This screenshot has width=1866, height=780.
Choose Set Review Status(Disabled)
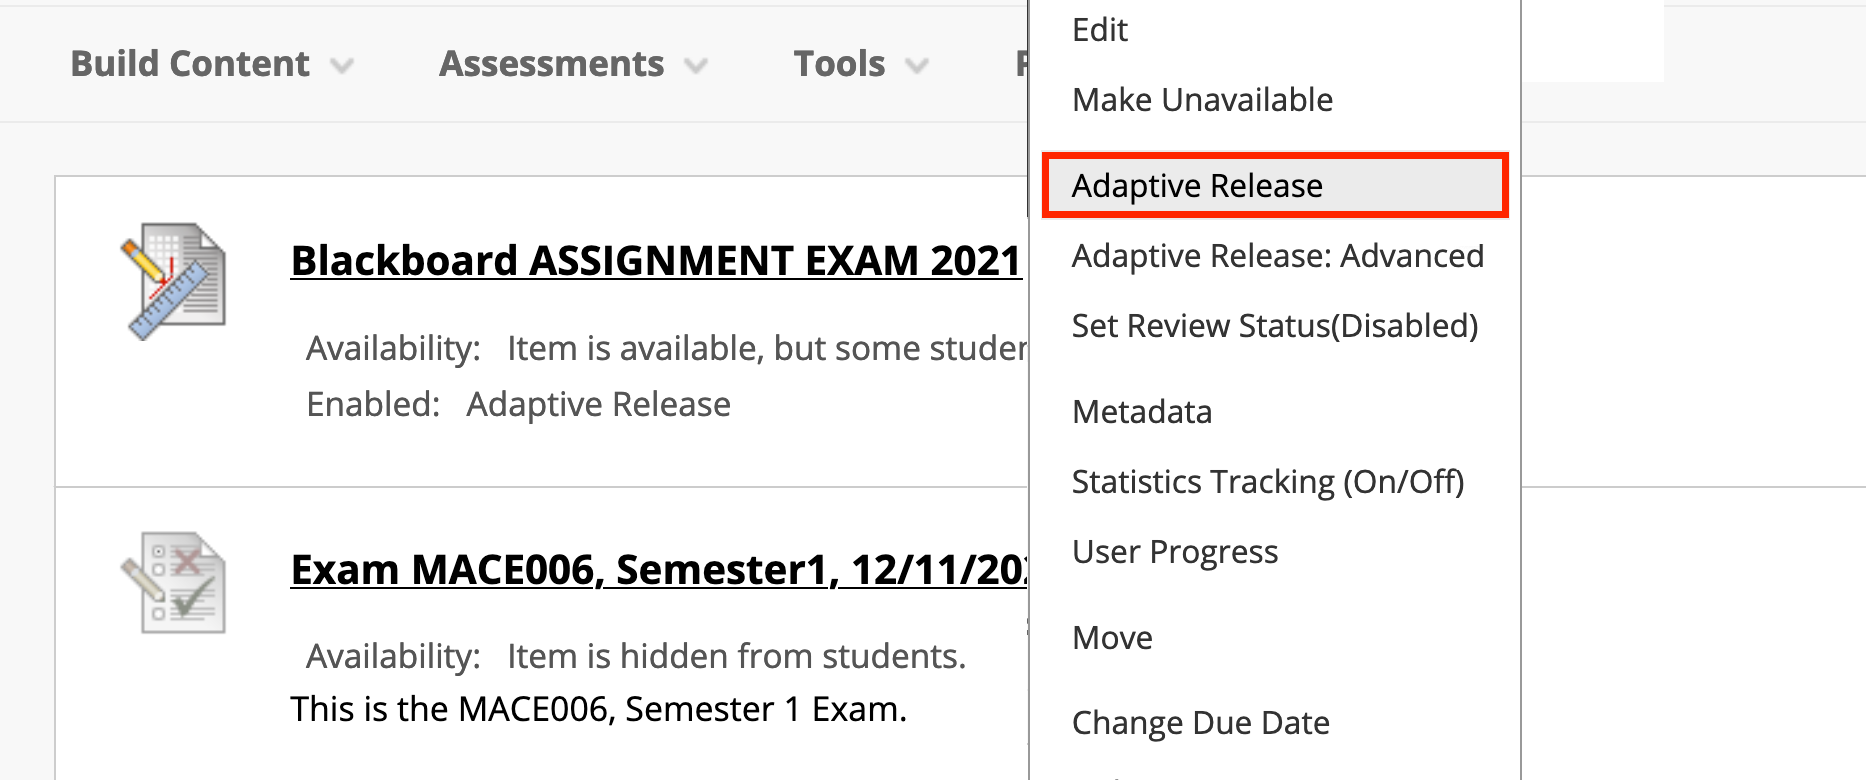point(1274,326)
